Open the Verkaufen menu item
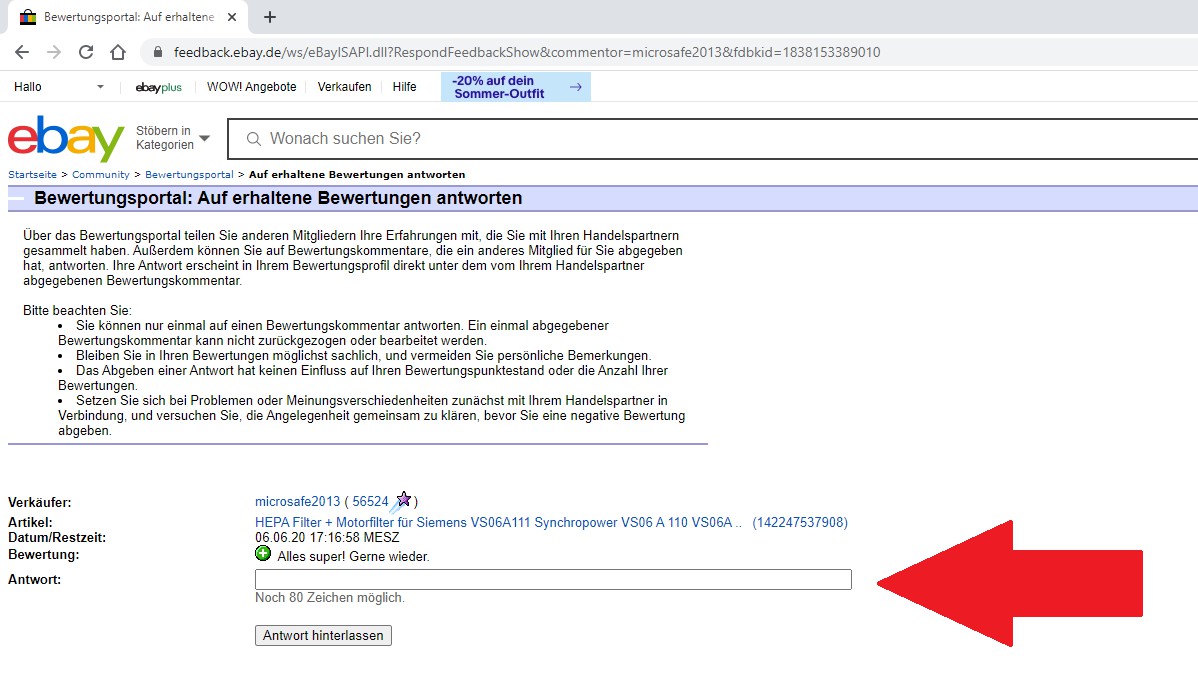 tap(344, 87)
